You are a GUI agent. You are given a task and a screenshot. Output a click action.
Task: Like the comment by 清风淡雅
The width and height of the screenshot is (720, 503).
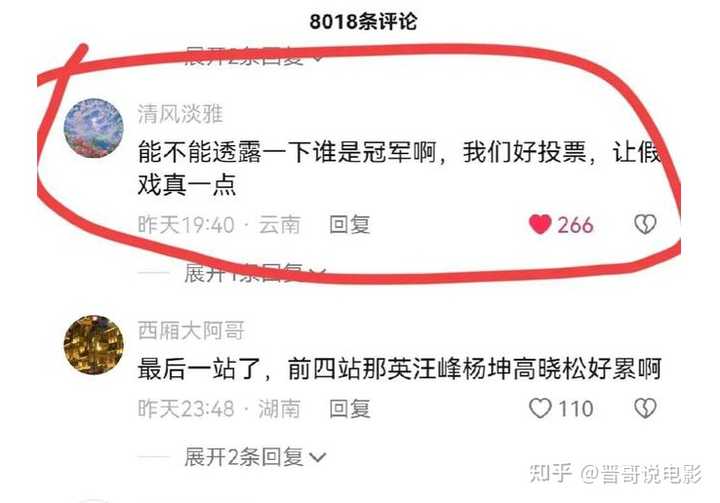[540, 225]
